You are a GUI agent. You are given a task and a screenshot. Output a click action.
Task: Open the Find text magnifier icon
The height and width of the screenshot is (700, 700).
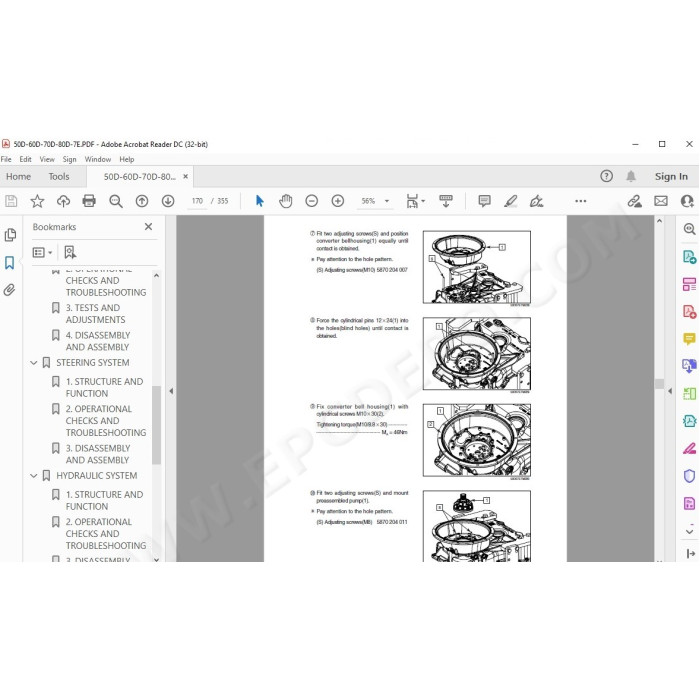click(116, 201)
